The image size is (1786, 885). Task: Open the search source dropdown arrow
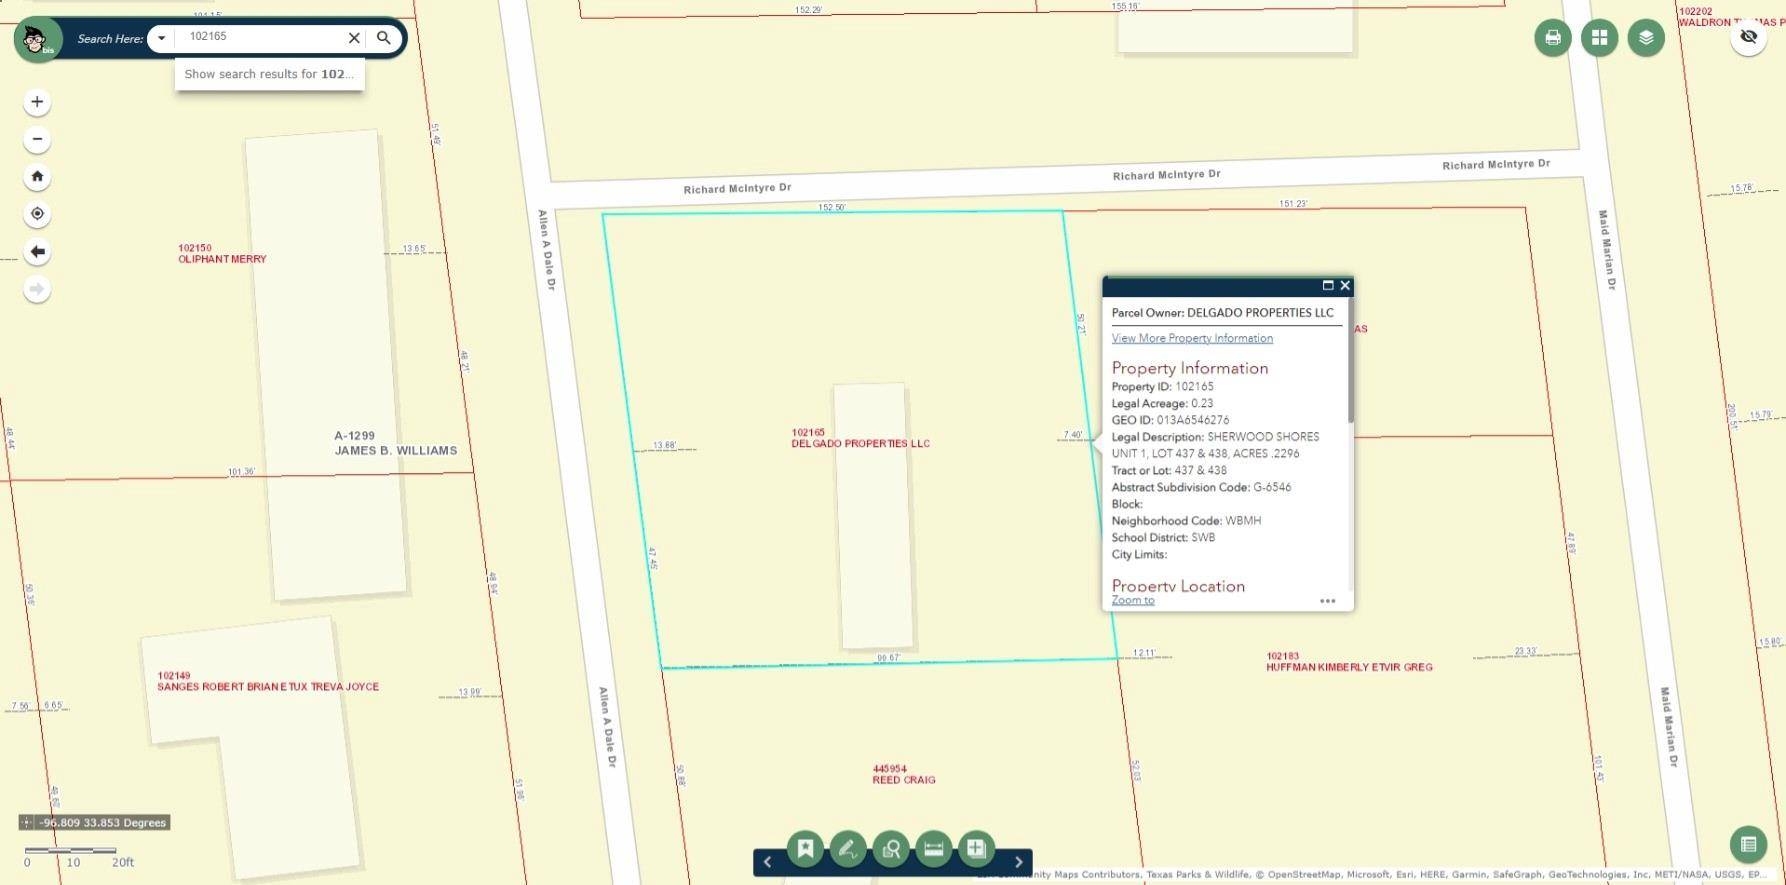[161, 38]
